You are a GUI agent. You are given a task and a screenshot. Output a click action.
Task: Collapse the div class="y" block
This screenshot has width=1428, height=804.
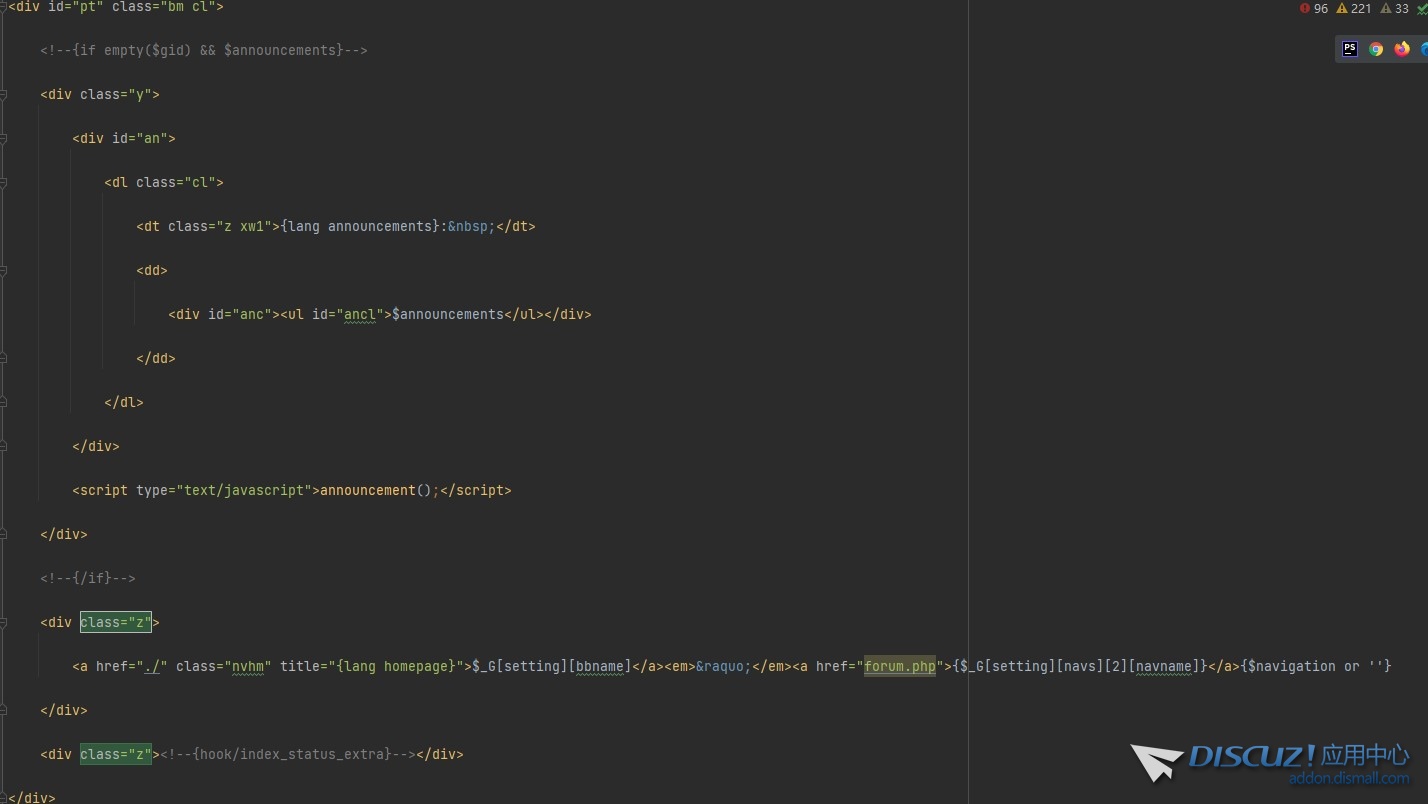point(4,95)
